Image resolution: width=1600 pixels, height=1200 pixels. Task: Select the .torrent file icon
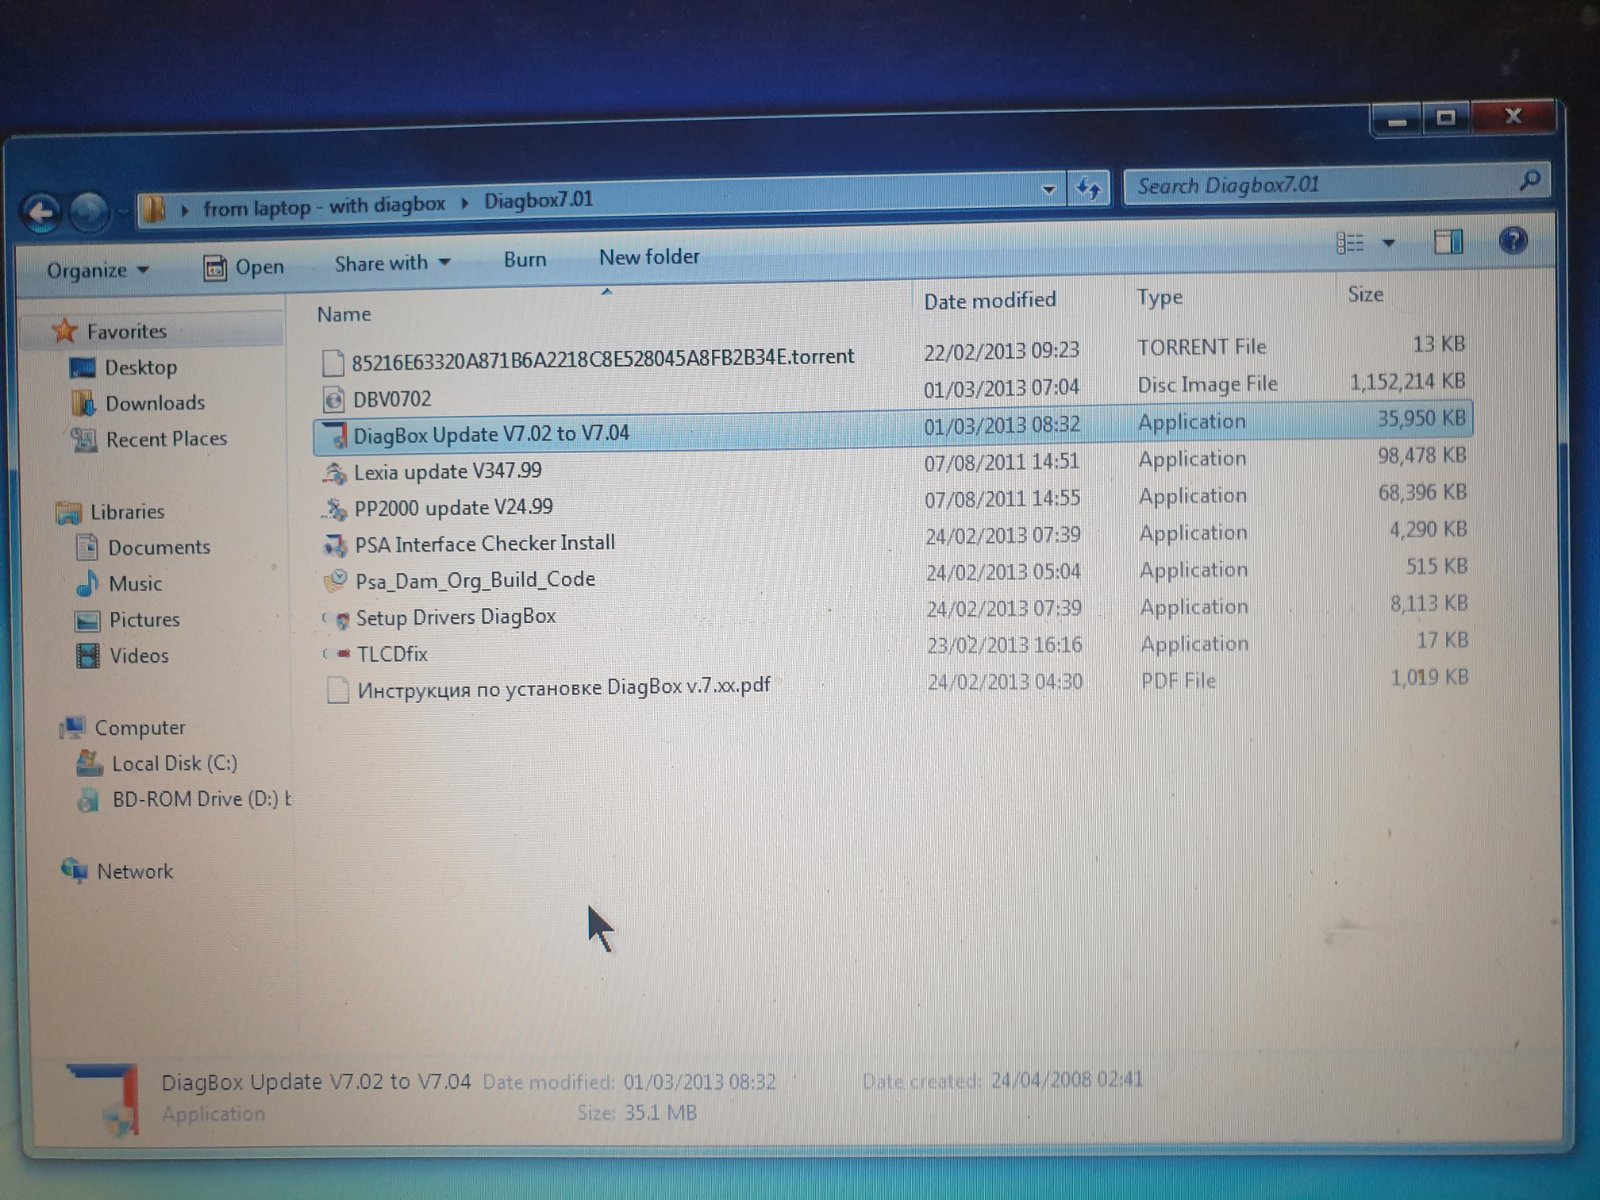click(333, 361)
